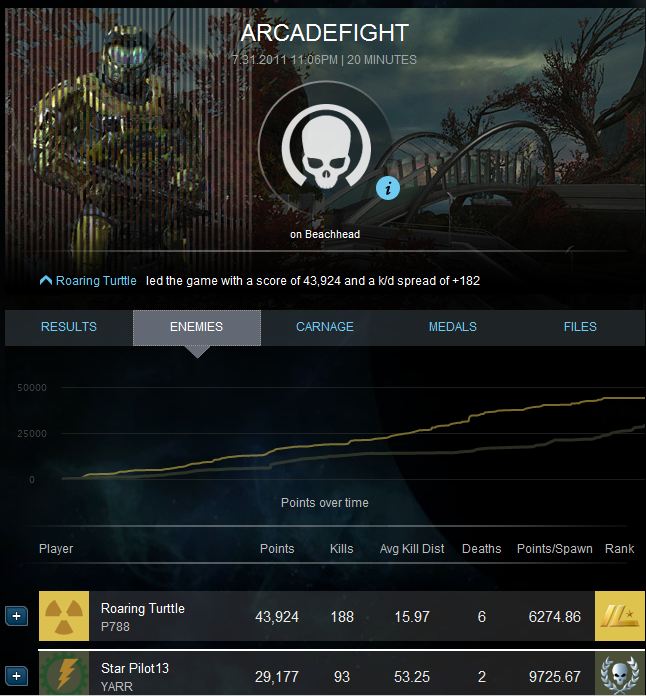Expand Roaring Turttle's row with plus button
Screen dimensions: 646x696
point(16,616)
